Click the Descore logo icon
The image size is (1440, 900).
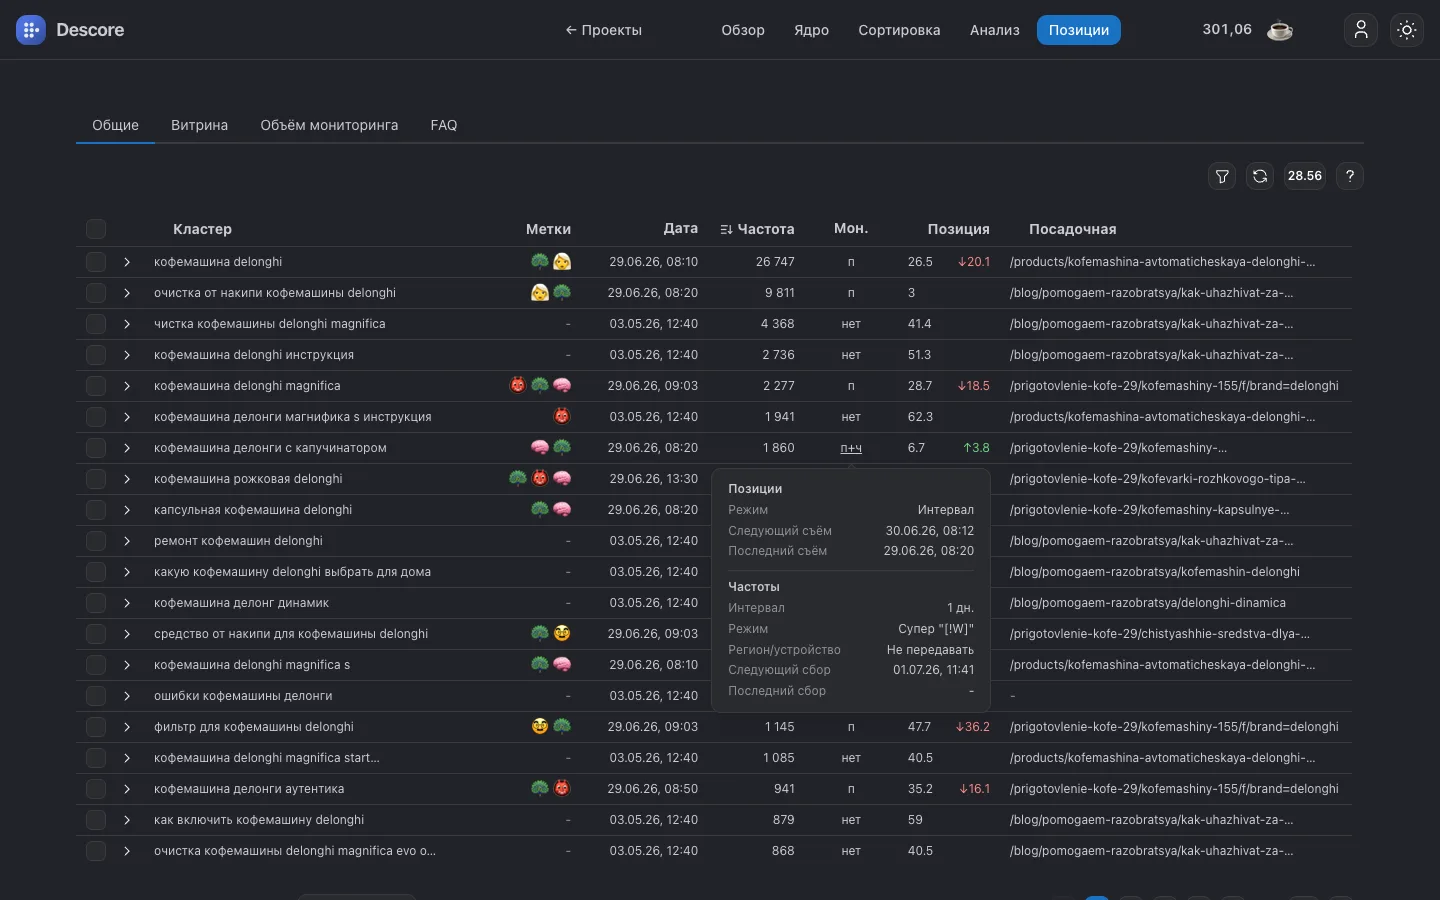tap(31, 30)
